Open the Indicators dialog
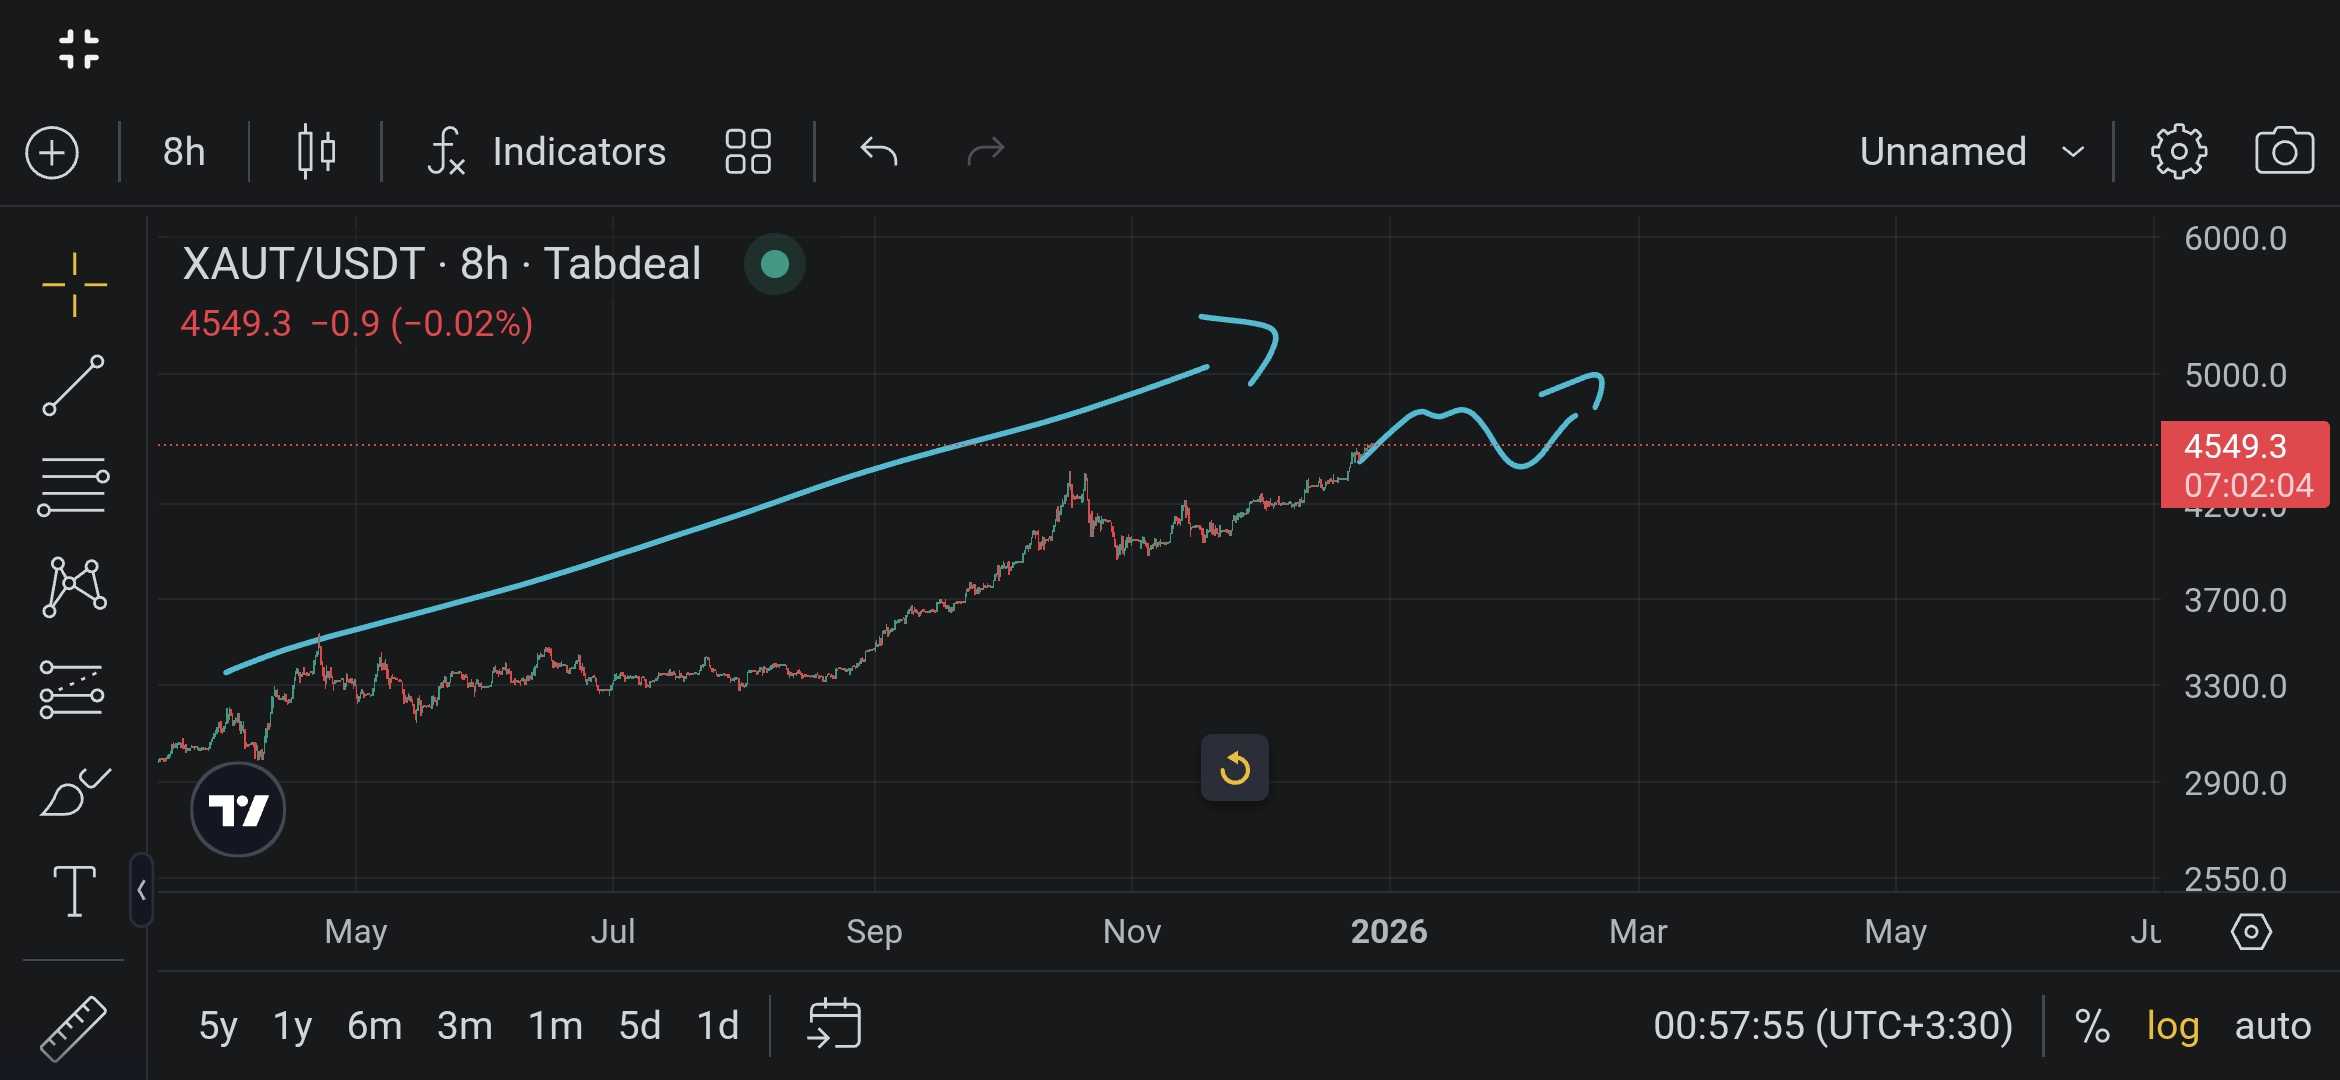 pos(546,152)
